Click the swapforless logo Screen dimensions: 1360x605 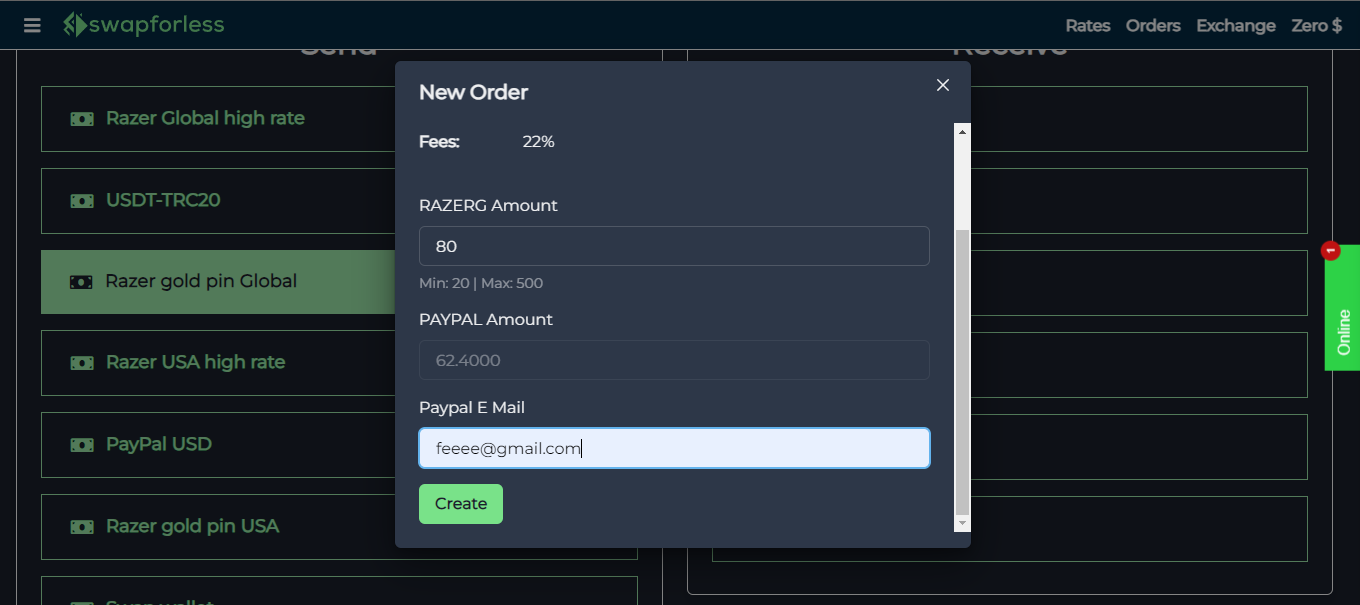point(143,25)
